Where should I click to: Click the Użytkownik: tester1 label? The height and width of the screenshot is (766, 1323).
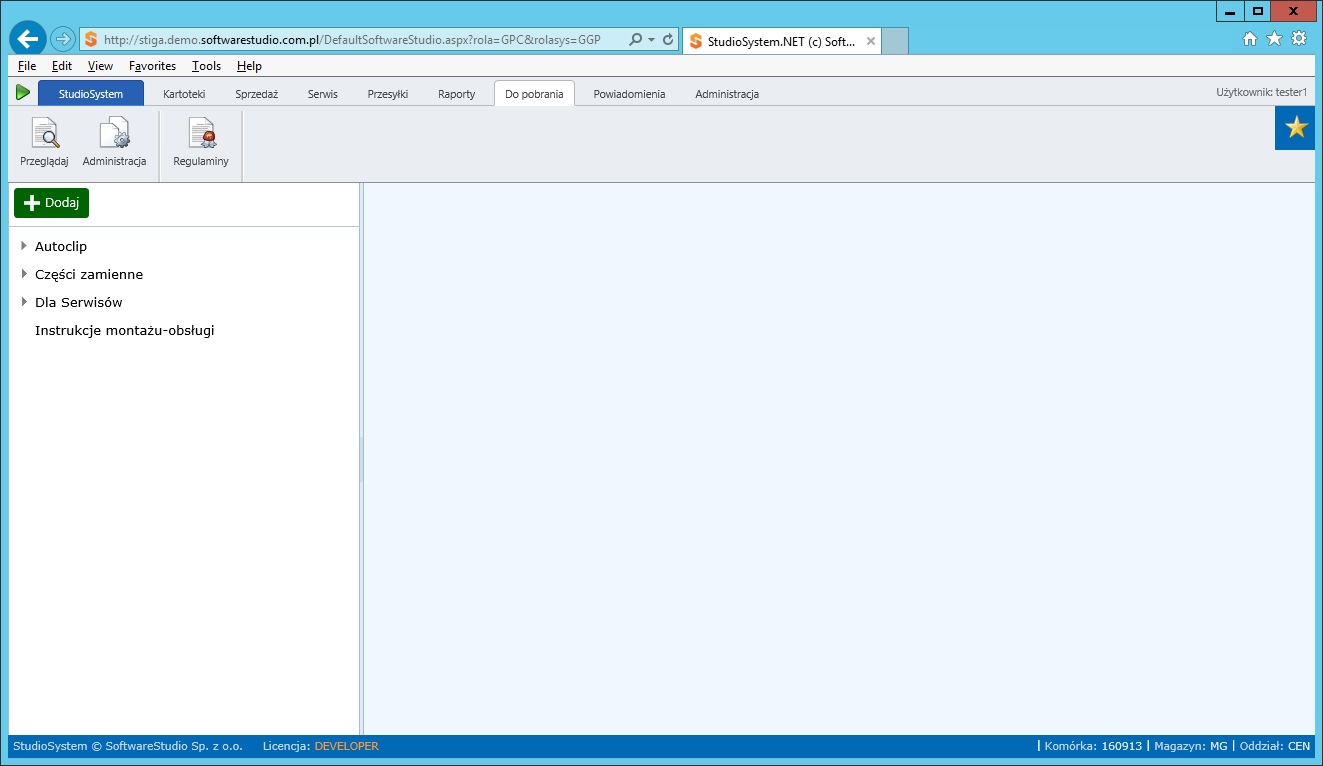click(x=1261, y=92)
